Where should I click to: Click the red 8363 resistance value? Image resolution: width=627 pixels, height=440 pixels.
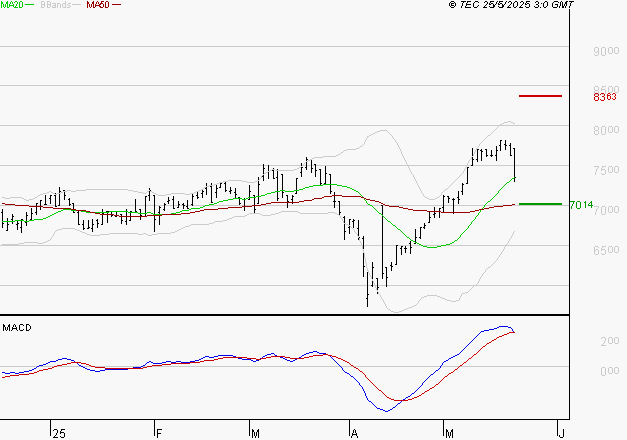click(605, 97)
